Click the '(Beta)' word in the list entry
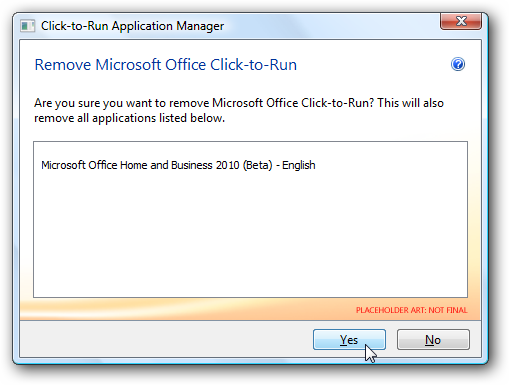This screenshot has height=385, width=509. tap(258, 165)
